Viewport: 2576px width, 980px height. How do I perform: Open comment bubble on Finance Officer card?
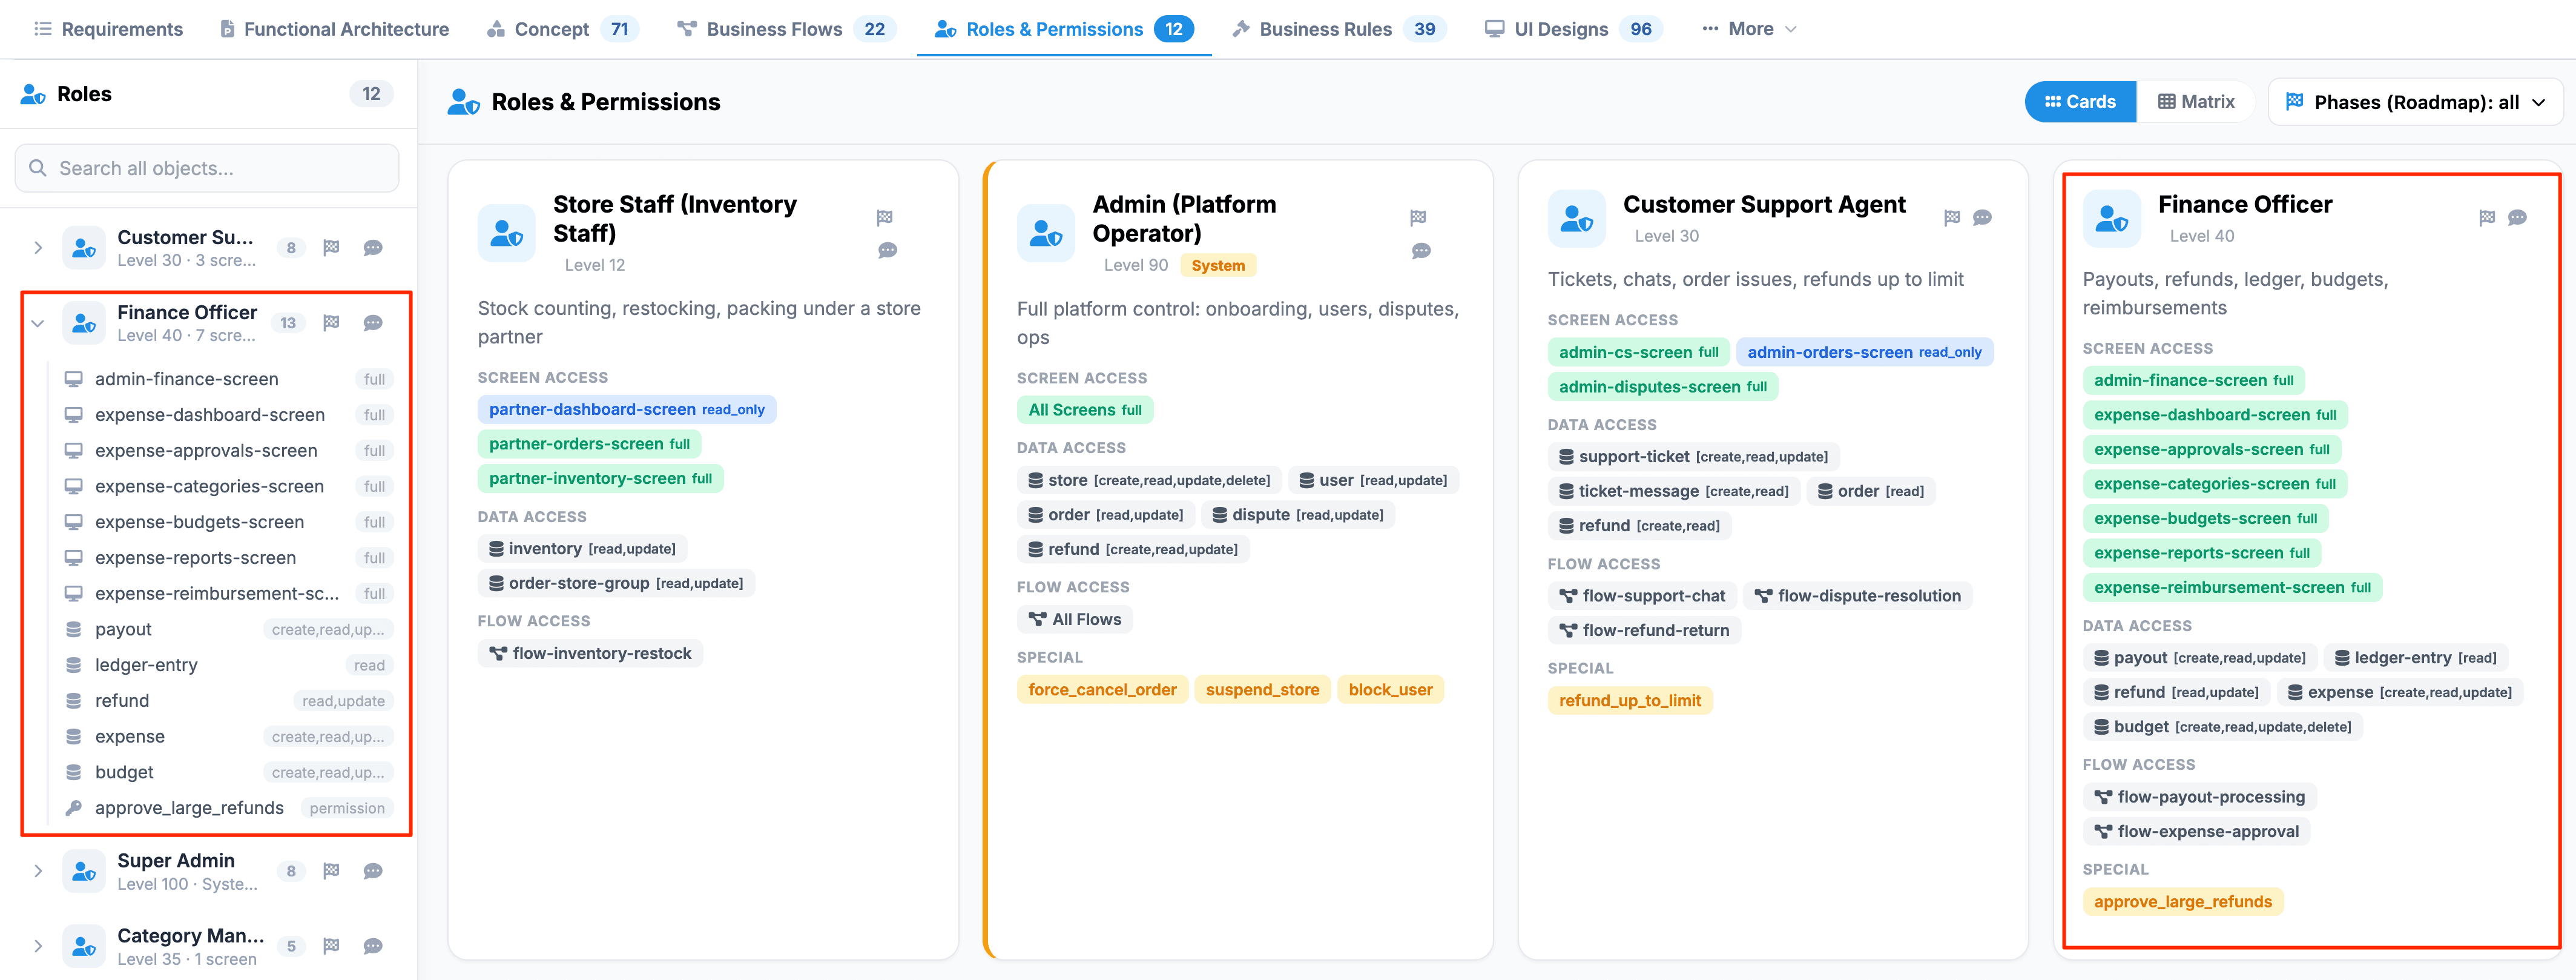pos(2518,218)
